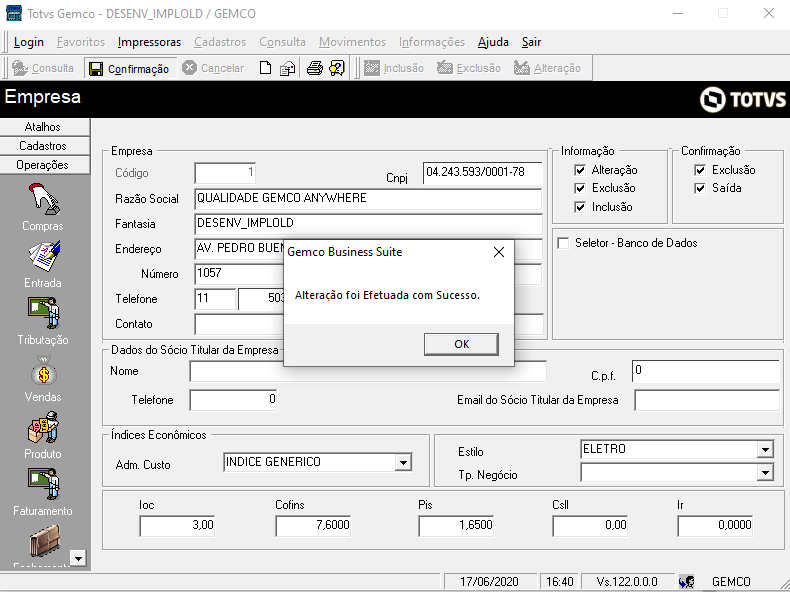Screen dimensions: 790x592
Task: Open the Produto sidebar icon
Action: [44, 427]
